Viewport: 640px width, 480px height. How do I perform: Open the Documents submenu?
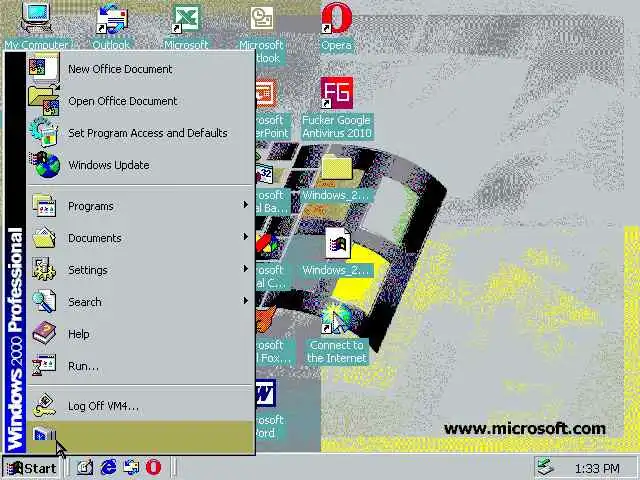[x=141, y=238]
